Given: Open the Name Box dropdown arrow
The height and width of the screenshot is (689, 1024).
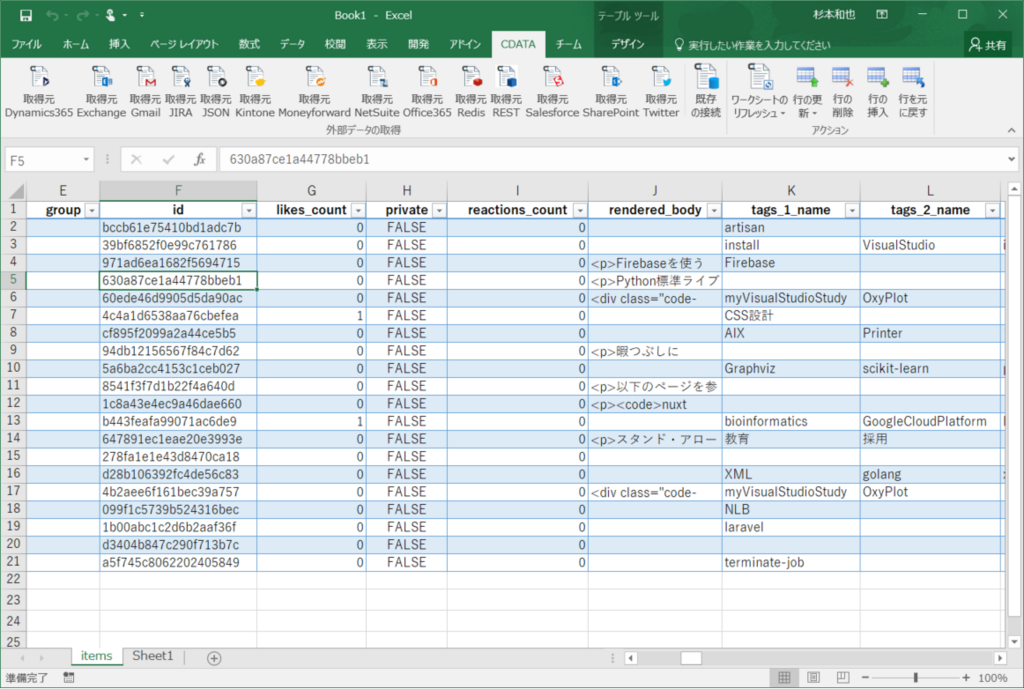Looking at the screenshot, I should (86, 159).
